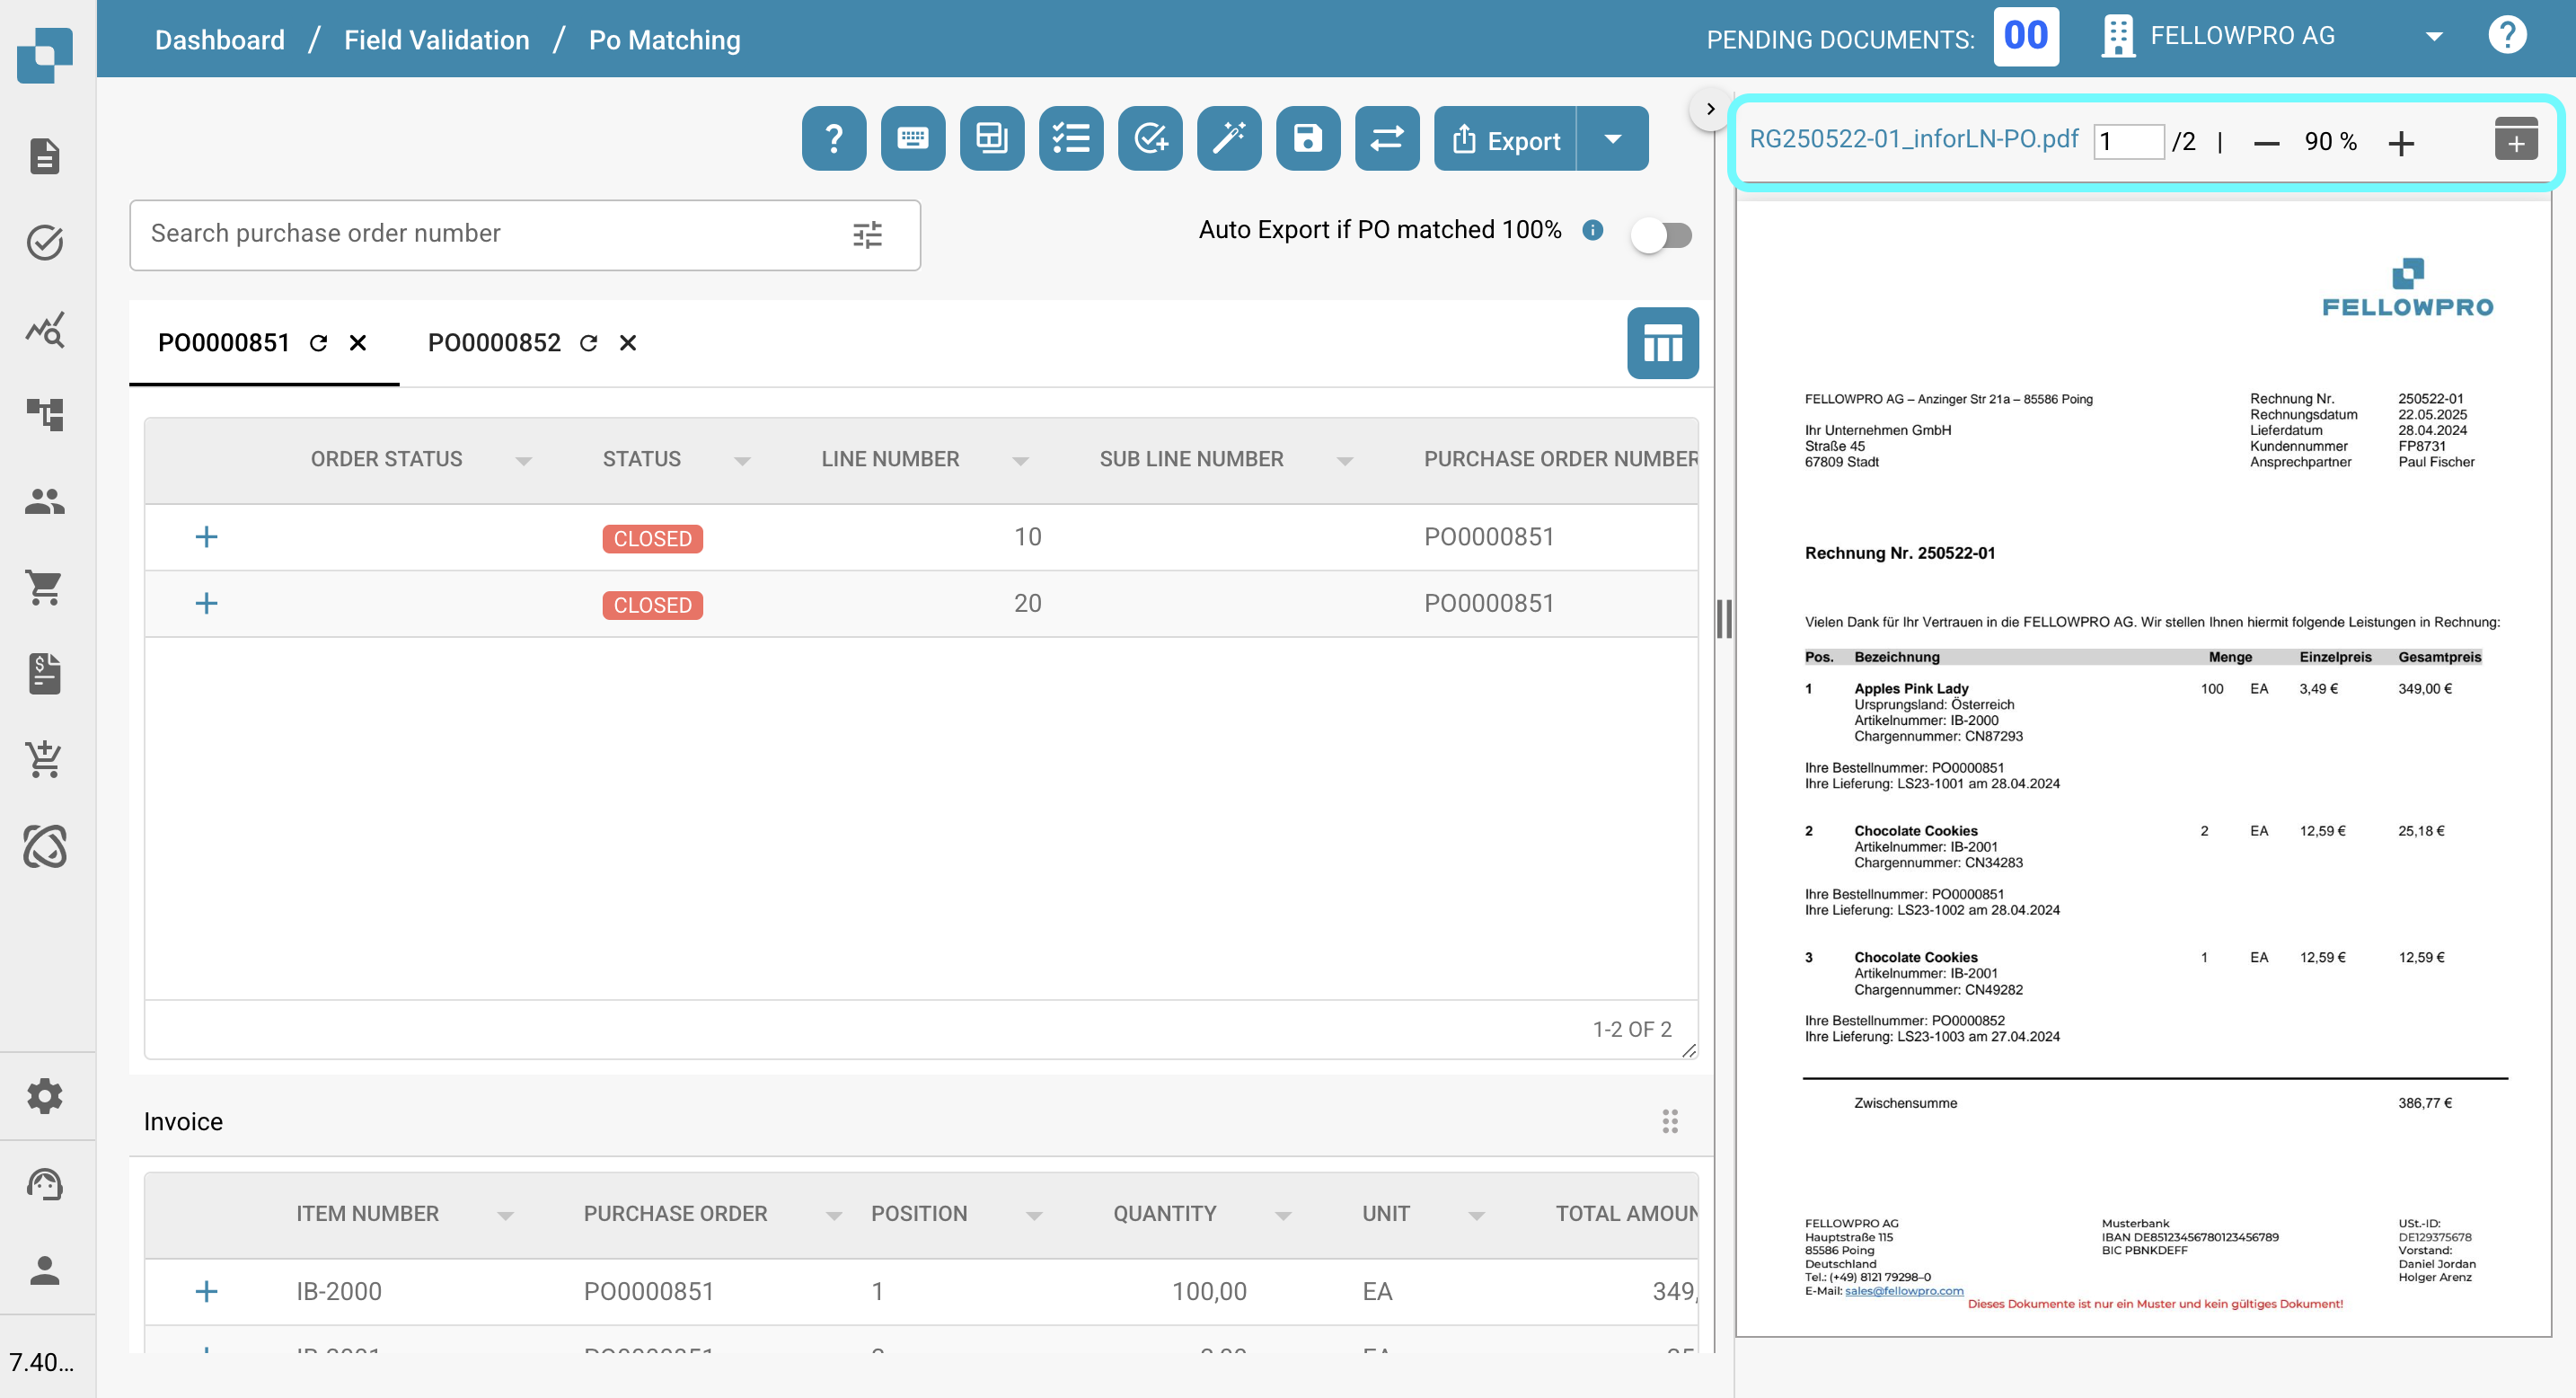
Task: Open the shopping cart sidebar icon
Action: point(45,587)
